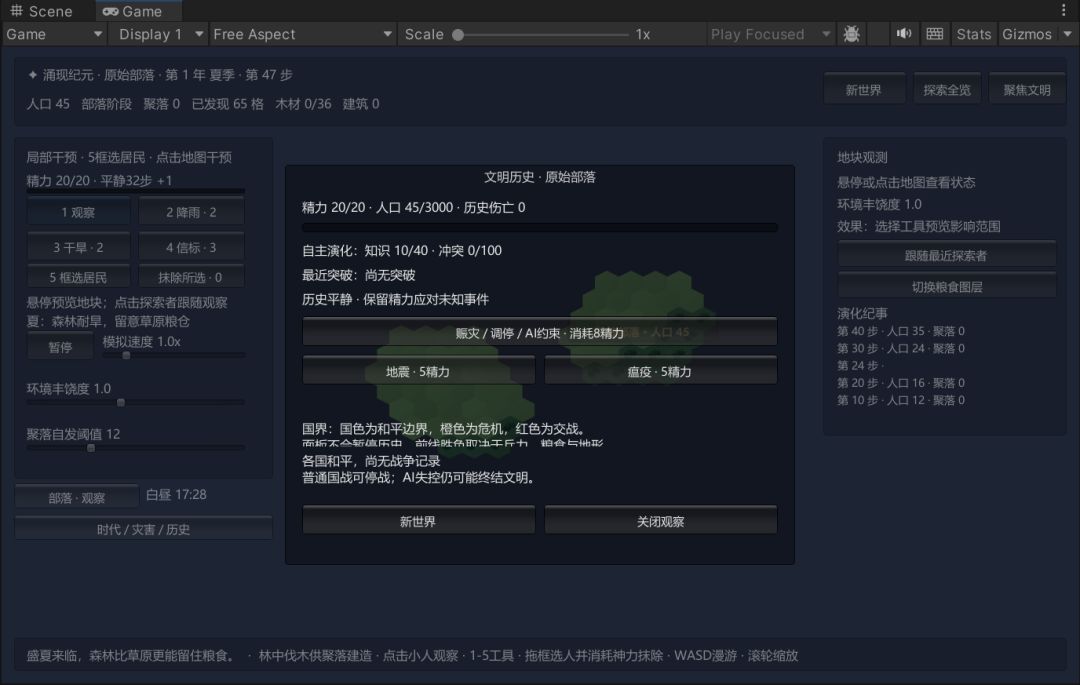This screenshot has width=1080, height=685.
Task: Select the 5 框选居民 tool
Action: click(78, 277)
